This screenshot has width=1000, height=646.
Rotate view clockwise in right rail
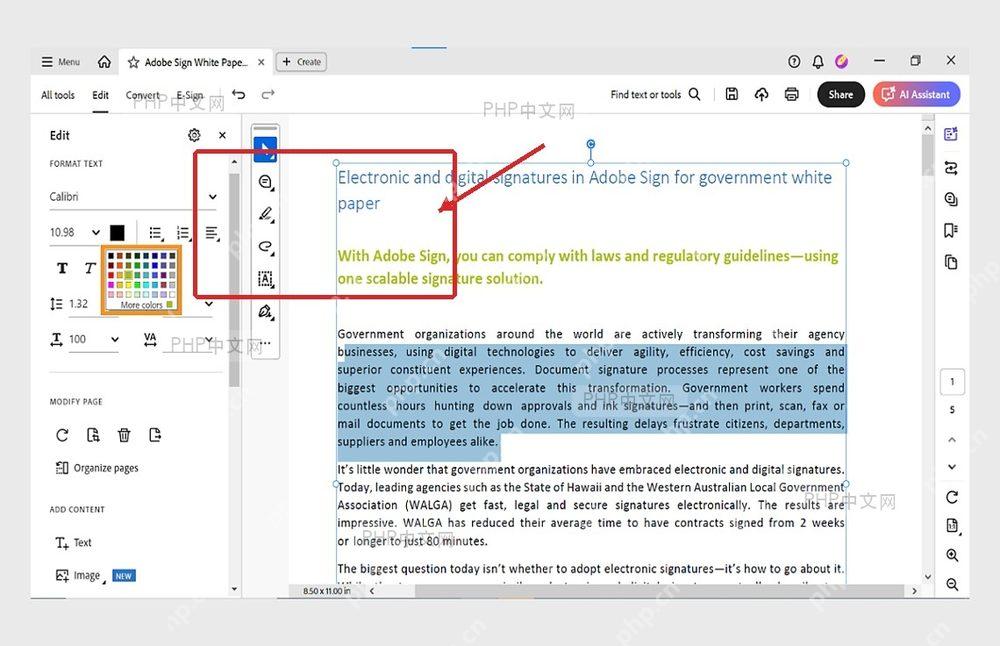pos(952,497)
